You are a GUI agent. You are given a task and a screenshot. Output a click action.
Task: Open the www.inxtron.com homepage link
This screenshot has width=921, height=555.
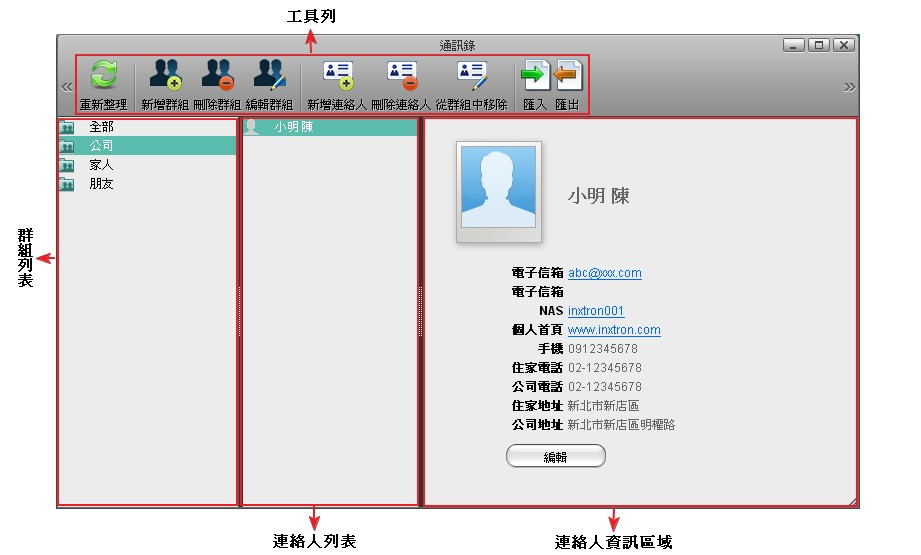coord(613,330)
